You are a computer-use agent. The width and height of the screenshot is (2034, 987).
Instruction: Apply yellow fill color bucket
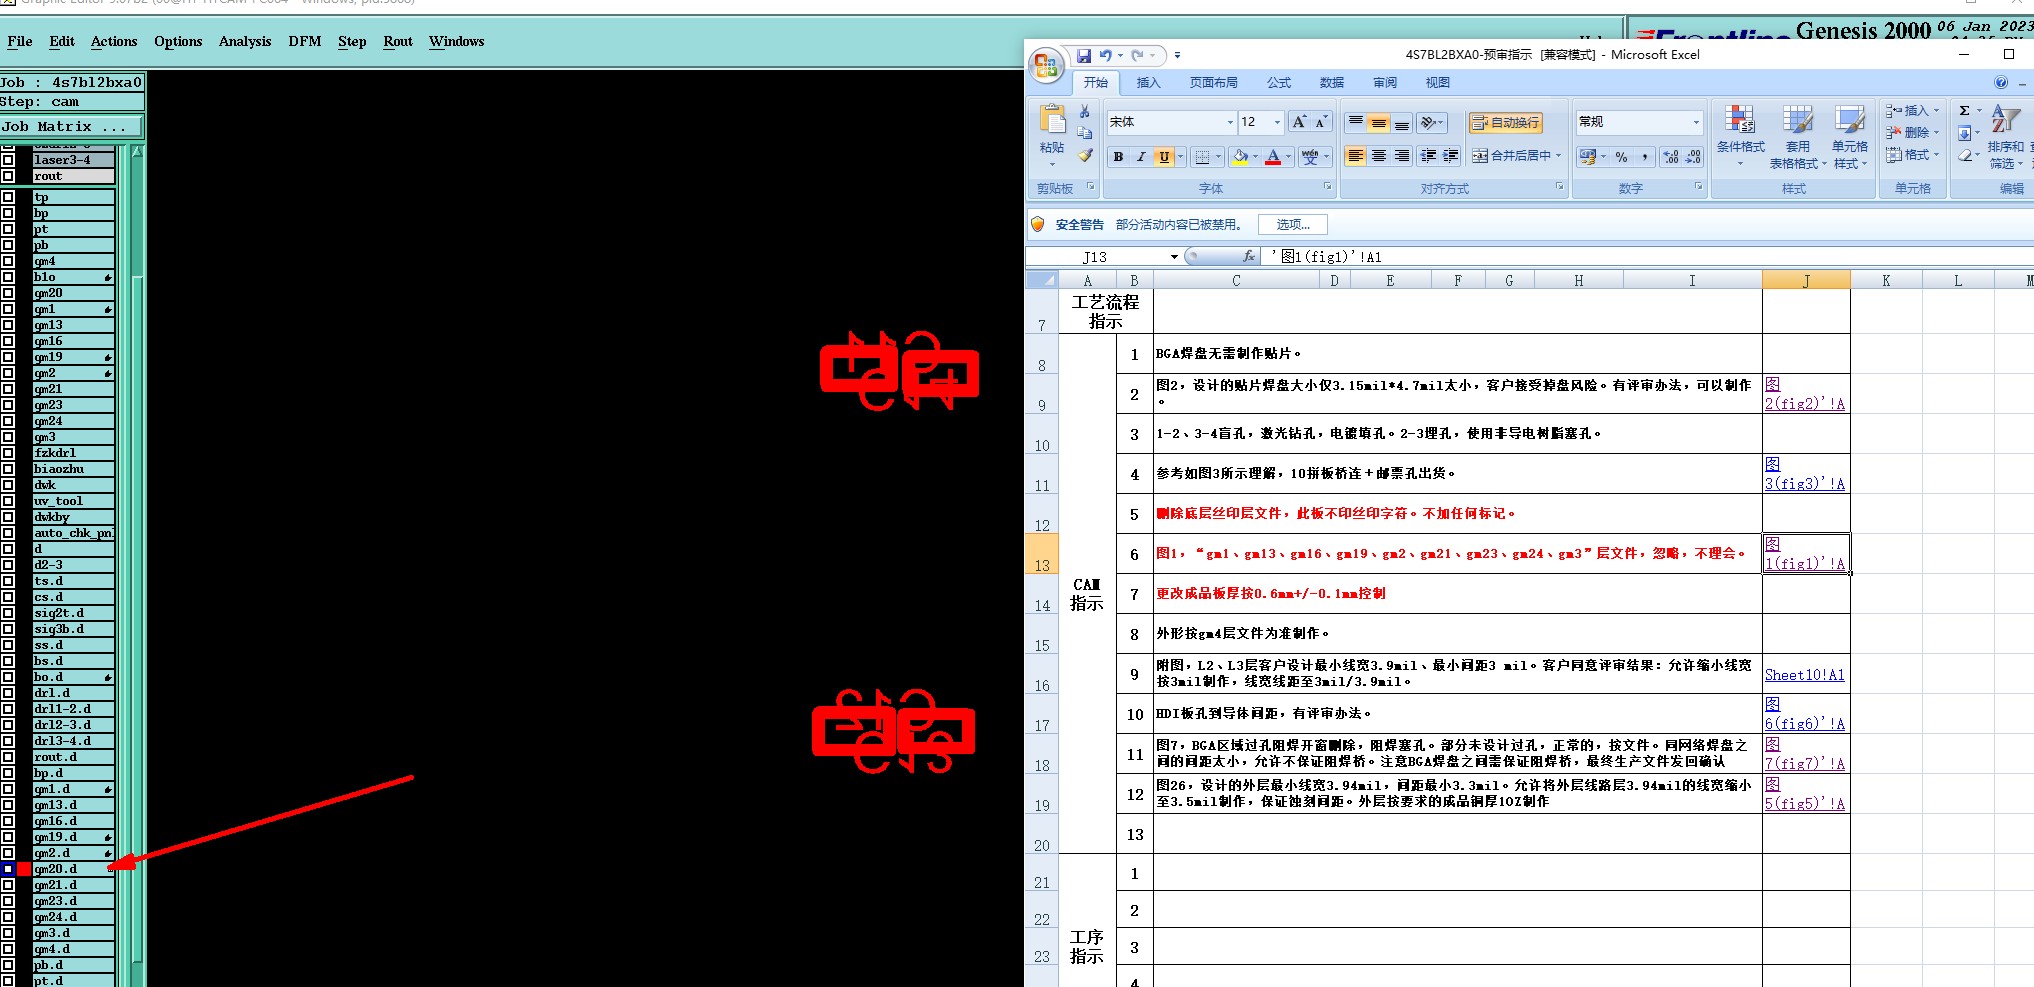click(x=1241, y=157)
